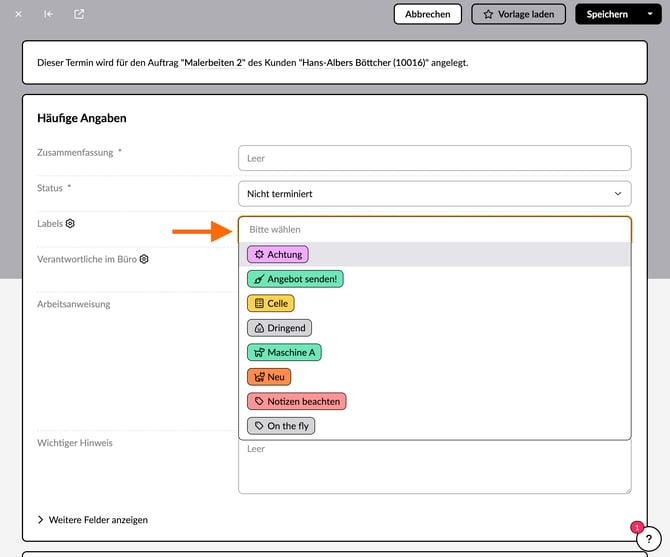Select the Angebot senden! label option
670x557 pixels.
point(295,279)
